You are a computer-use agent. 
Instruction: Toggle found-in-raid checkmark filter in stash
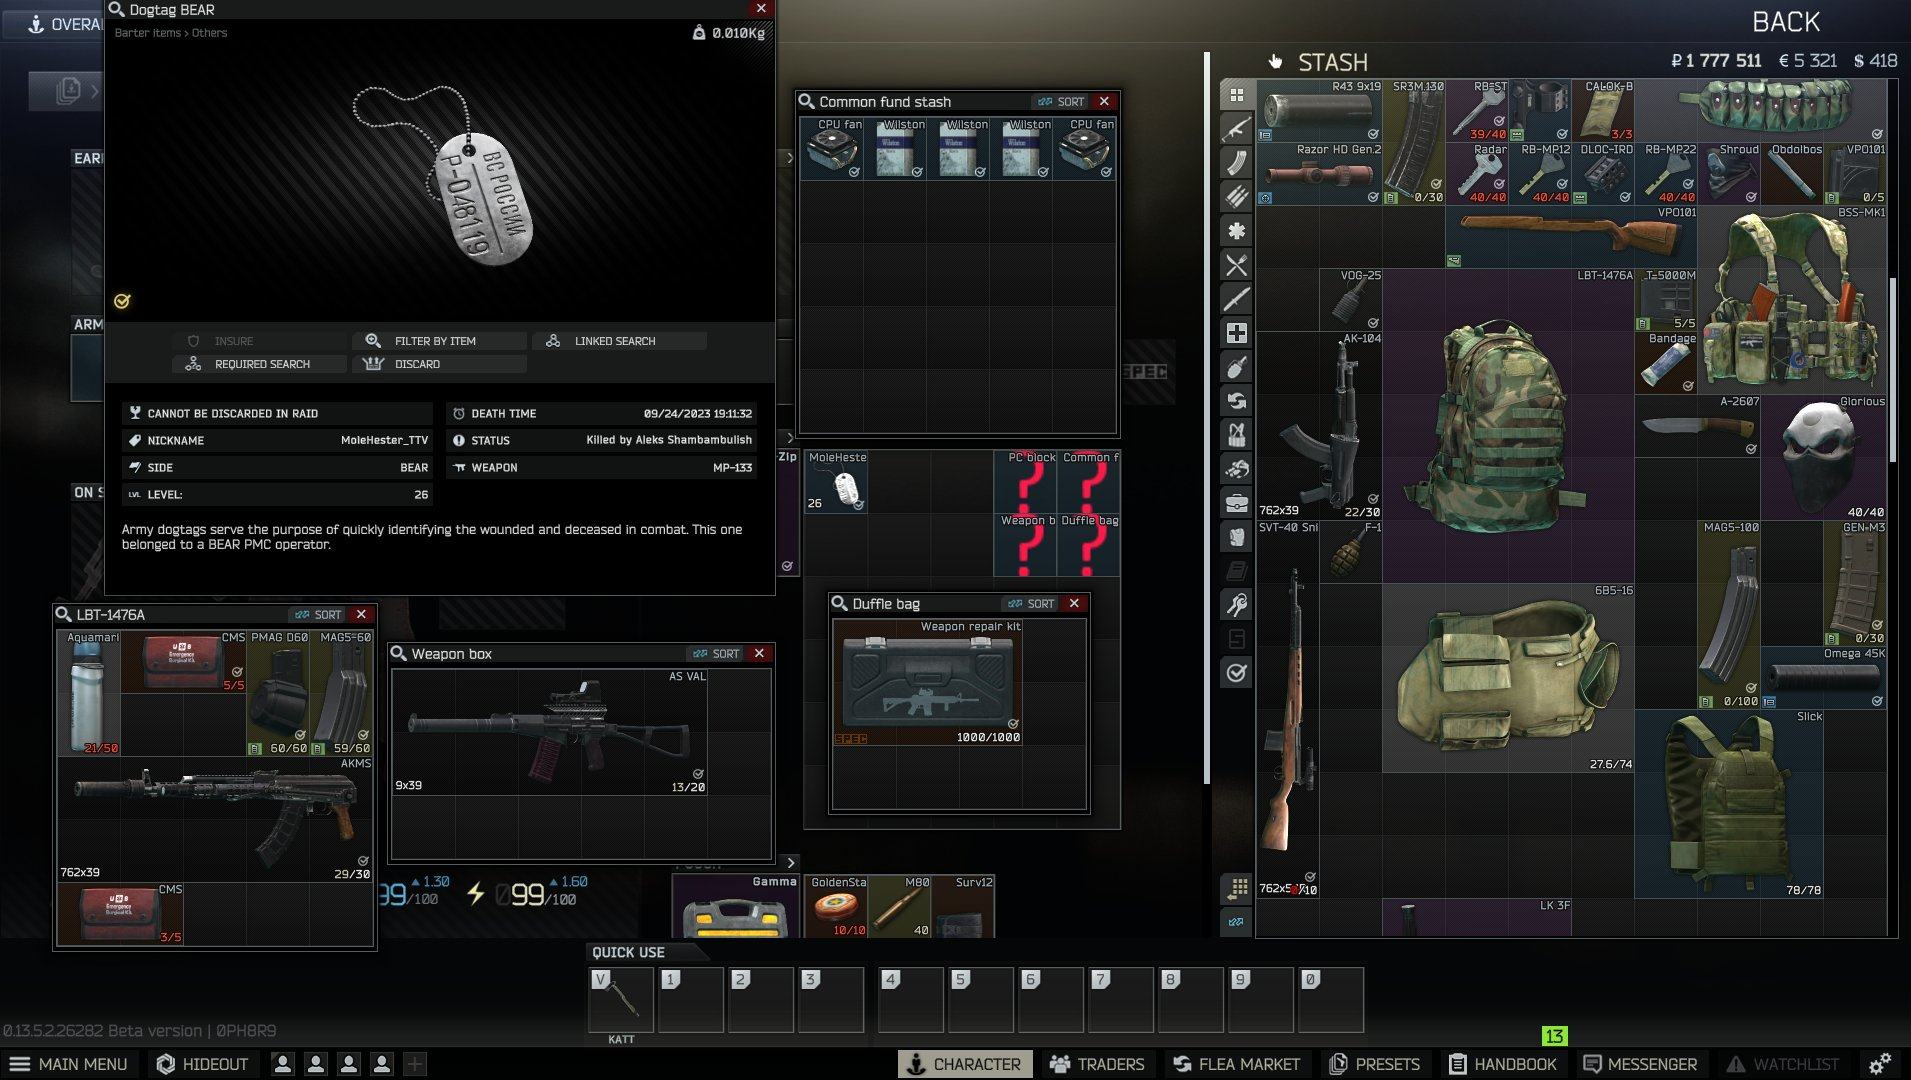(x=1237, y=673)
